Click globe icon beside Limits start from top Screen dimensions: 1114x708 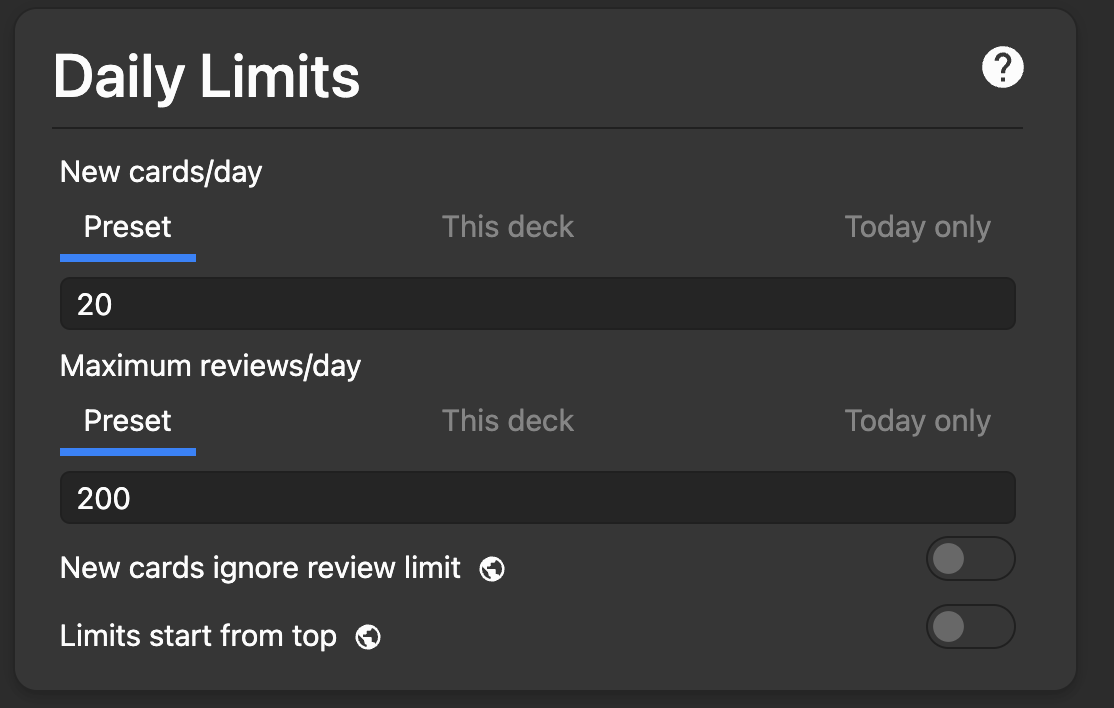tap(368, 636)
